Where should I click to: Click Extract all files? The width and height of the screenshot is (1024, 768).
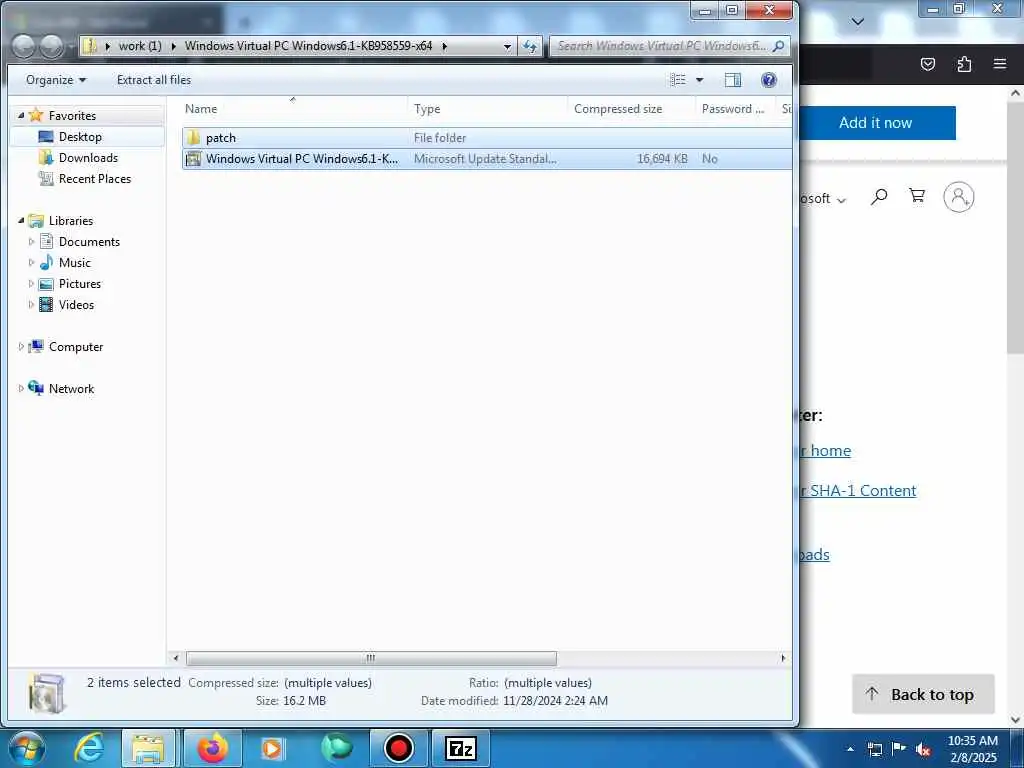[x=154, y=80]
